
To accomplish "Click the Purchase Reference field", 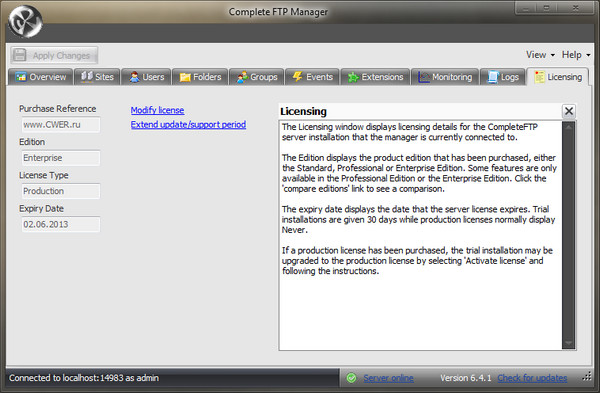I will pos(60,125).
